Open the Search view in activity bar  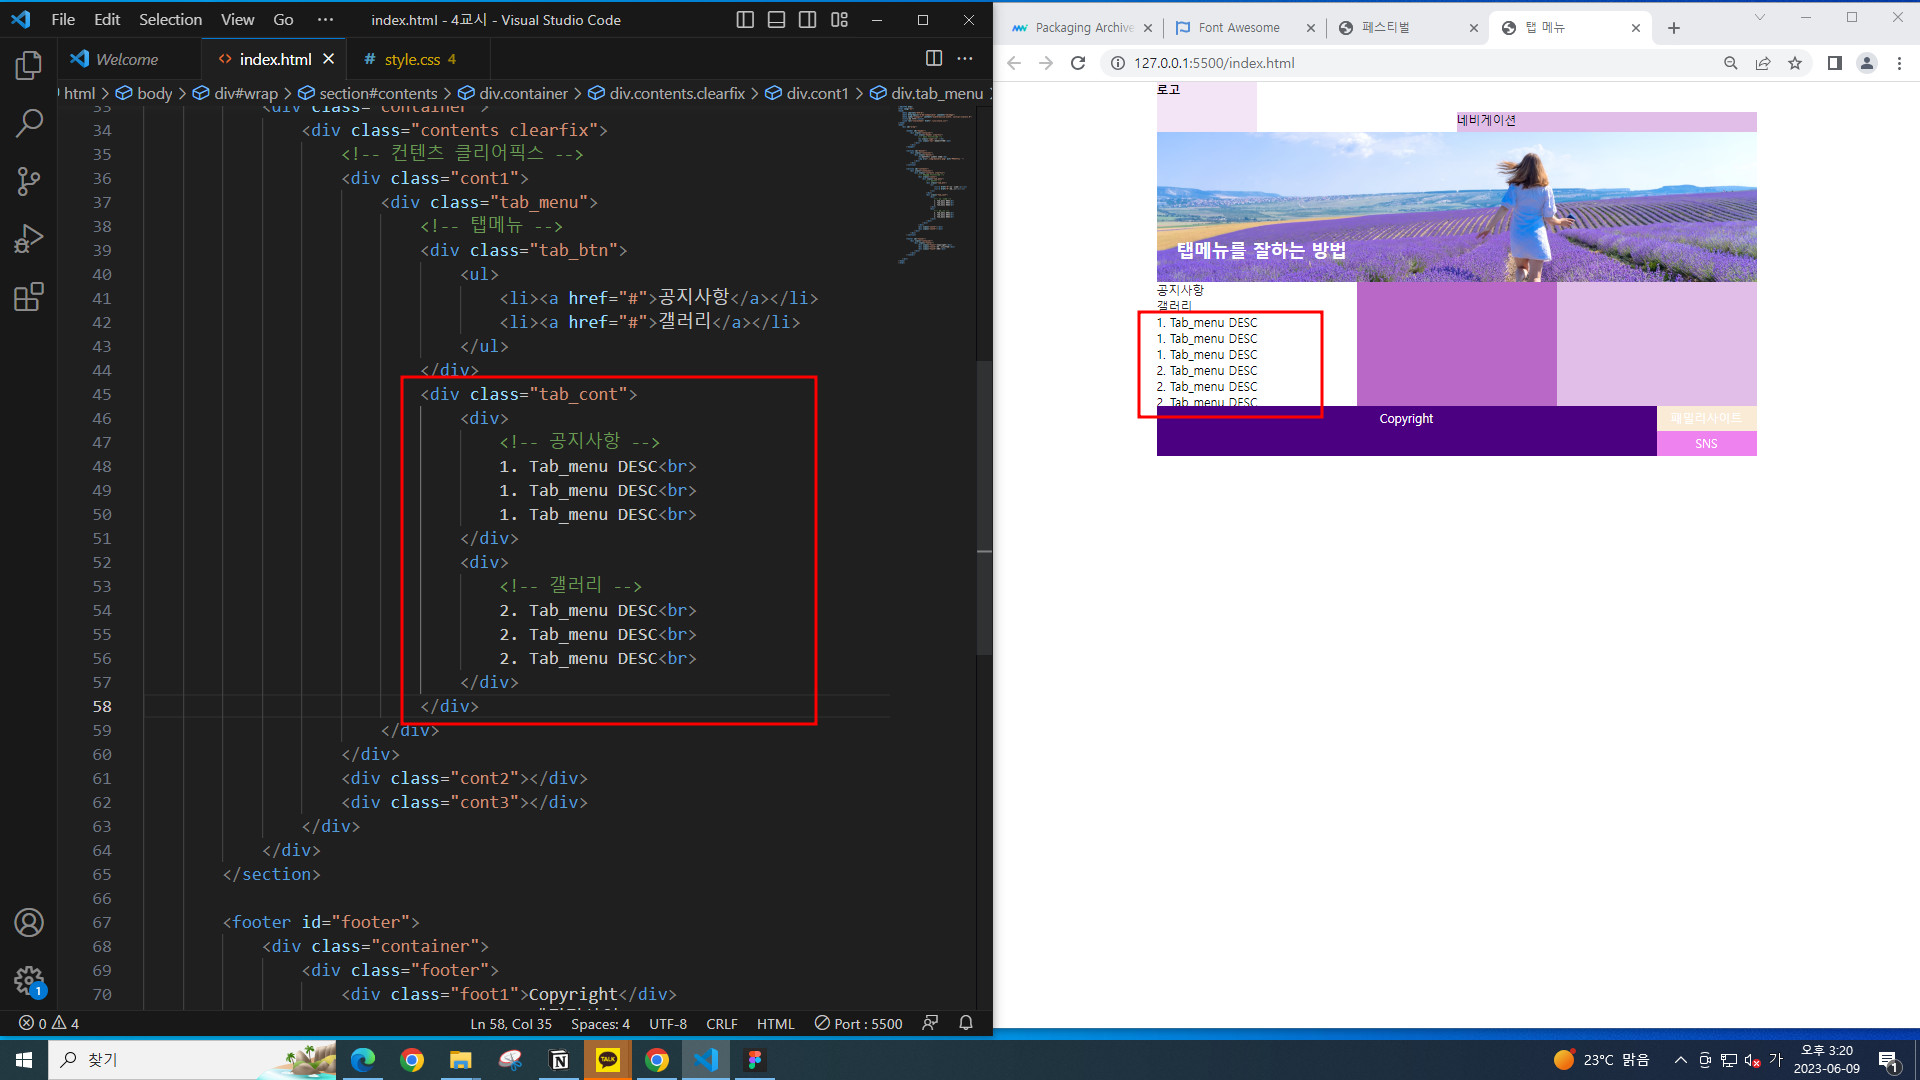pos(29,124)
